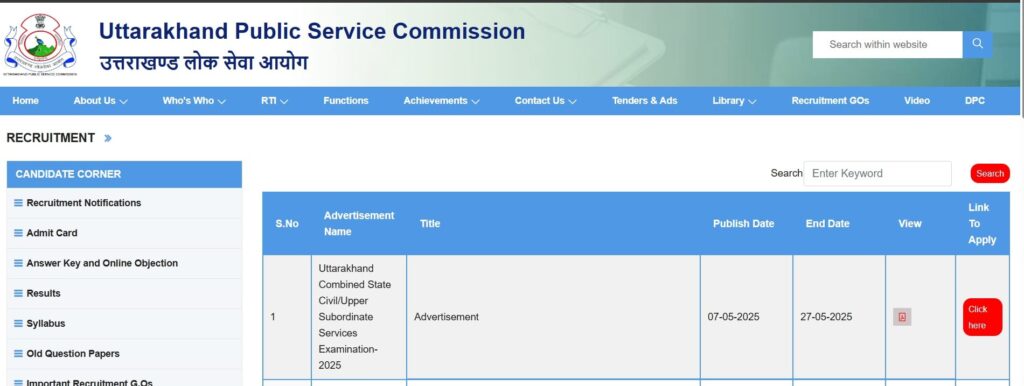Image resolution: width=1024 pixels, height=386 pixels.
Task: Click the double-chevron beside RECRUITMENT heading
Action: point(108,138)
